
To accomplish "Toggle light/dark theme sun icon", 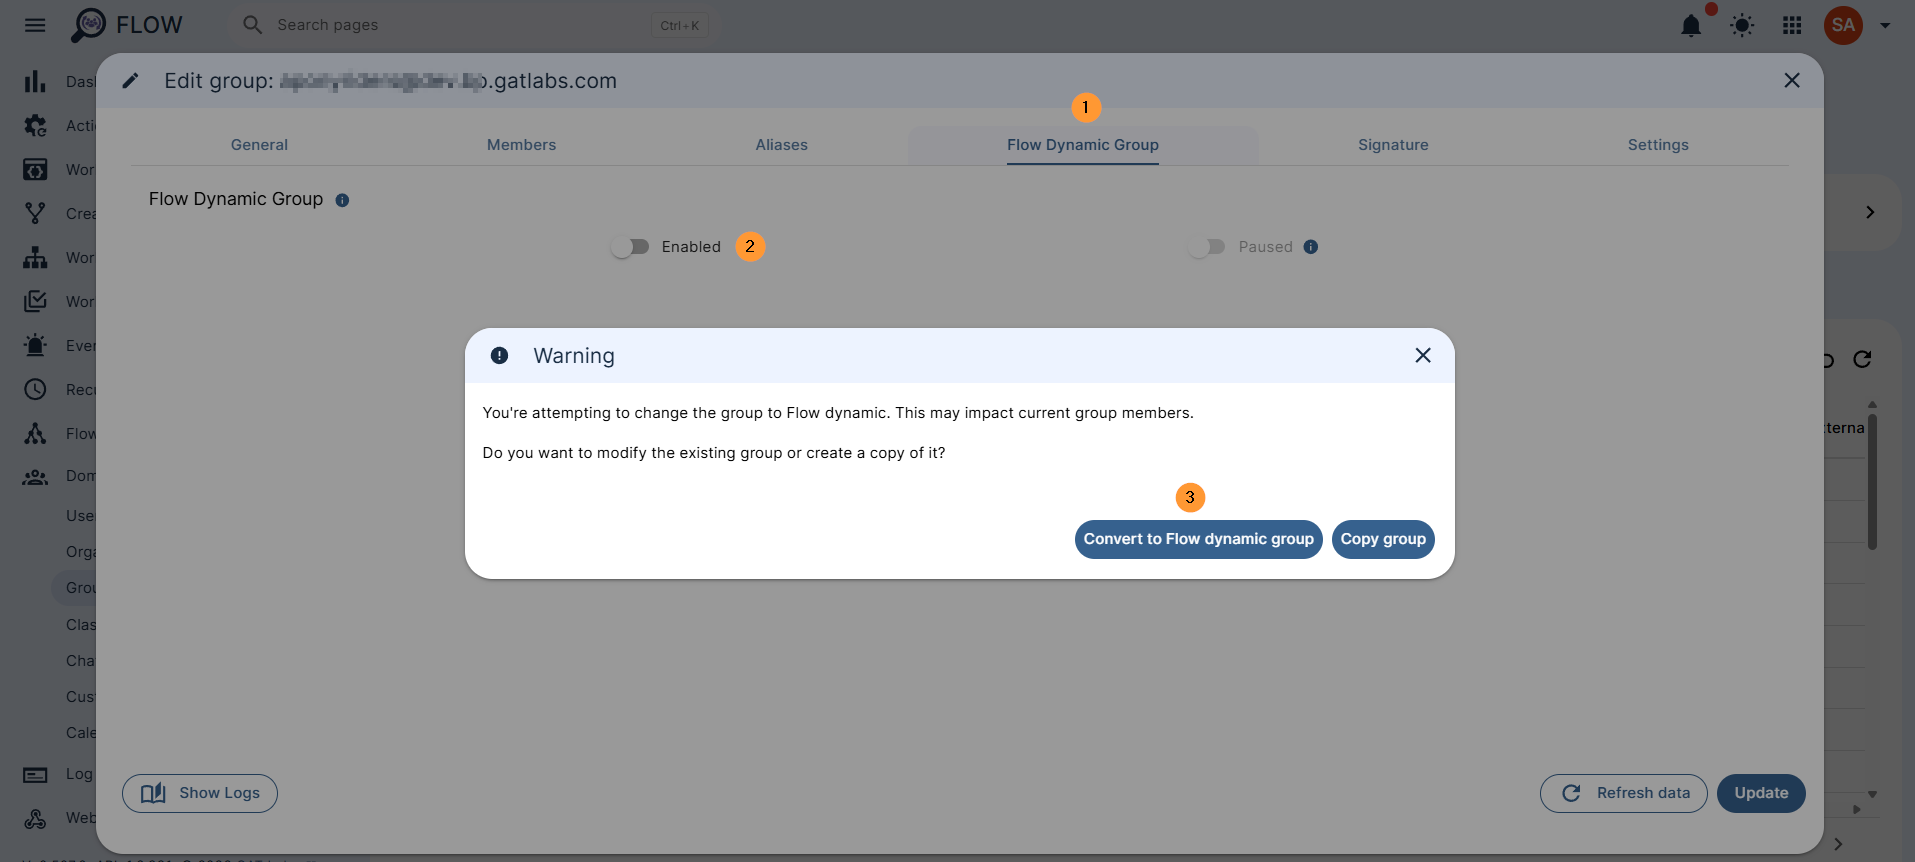I will [x=1742, y=25].
